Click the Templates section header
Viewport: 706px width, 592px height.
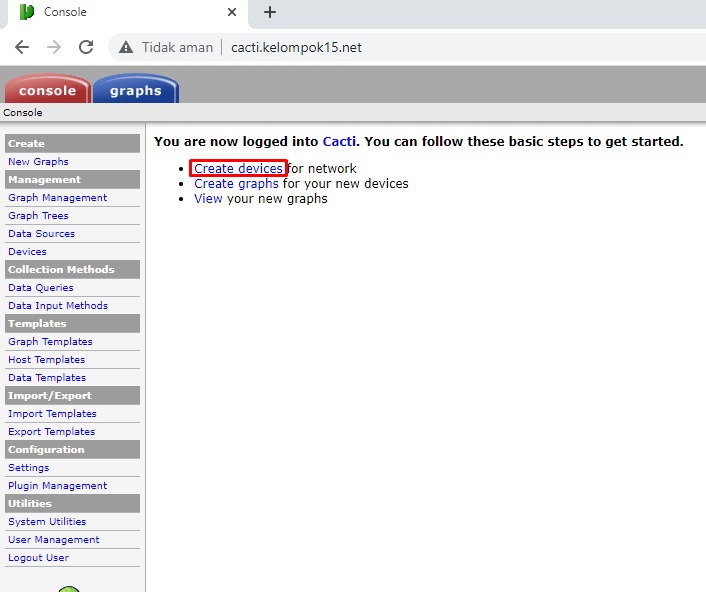pyautogui.click(x=72, y=324)
